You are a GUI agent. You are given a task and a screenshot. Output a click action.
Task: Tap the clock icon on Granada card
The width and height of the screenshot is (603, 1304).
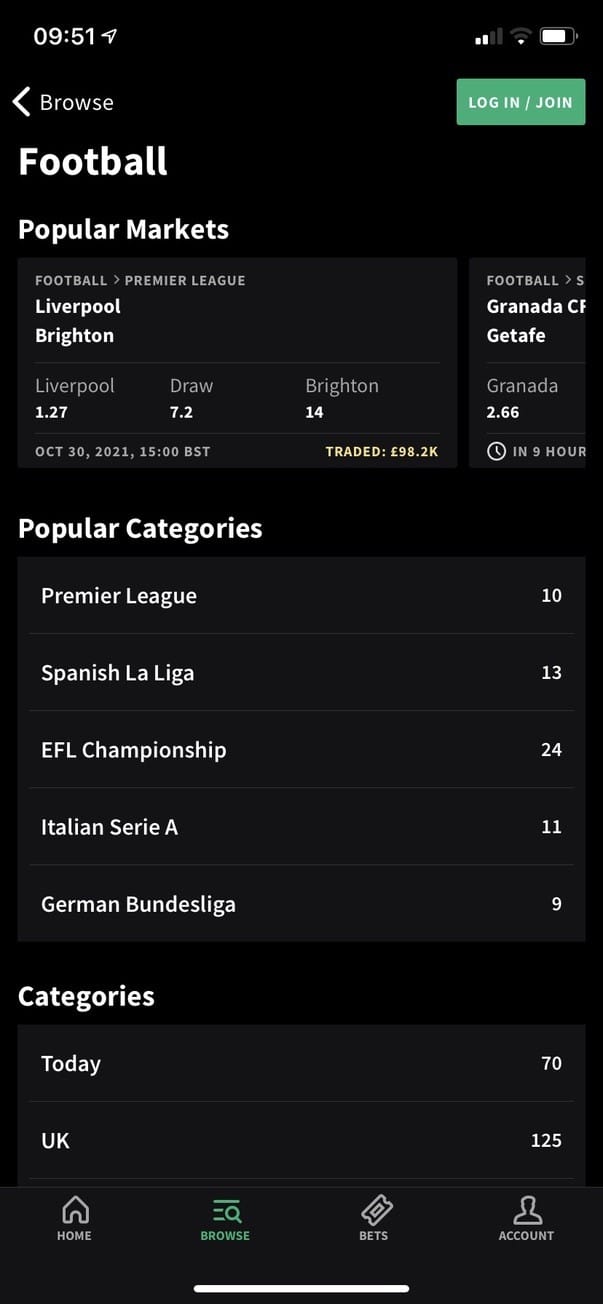[496, 451]
